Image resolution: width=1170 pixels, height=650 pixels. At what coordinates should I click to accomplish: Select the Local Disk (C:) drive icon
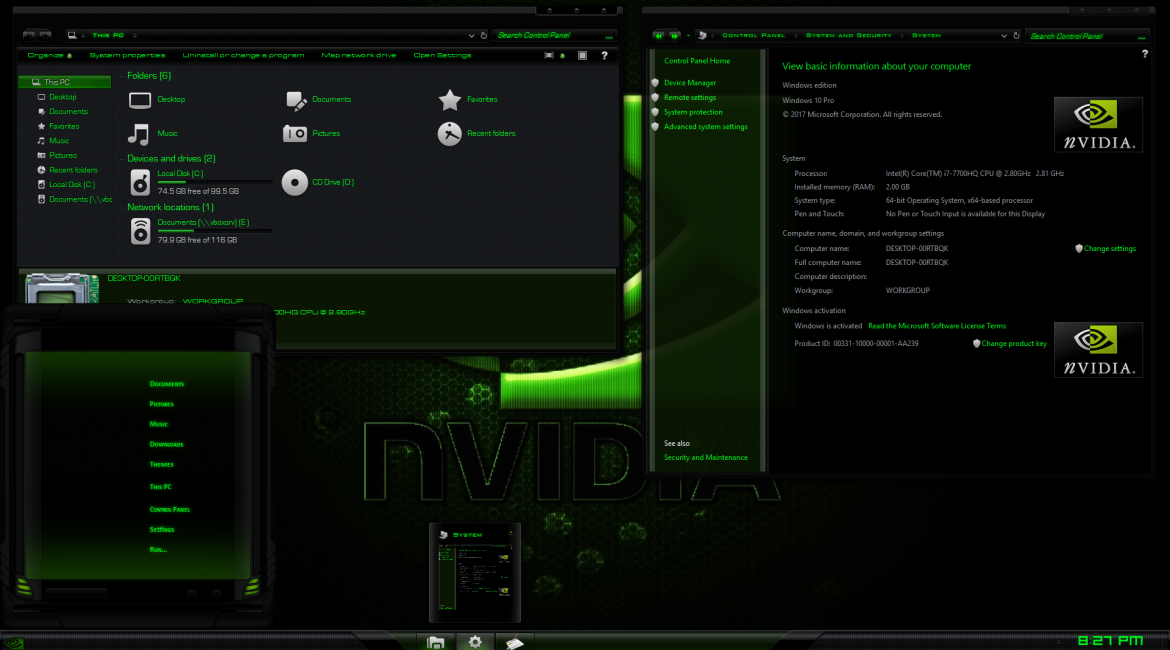pos(140,182)
